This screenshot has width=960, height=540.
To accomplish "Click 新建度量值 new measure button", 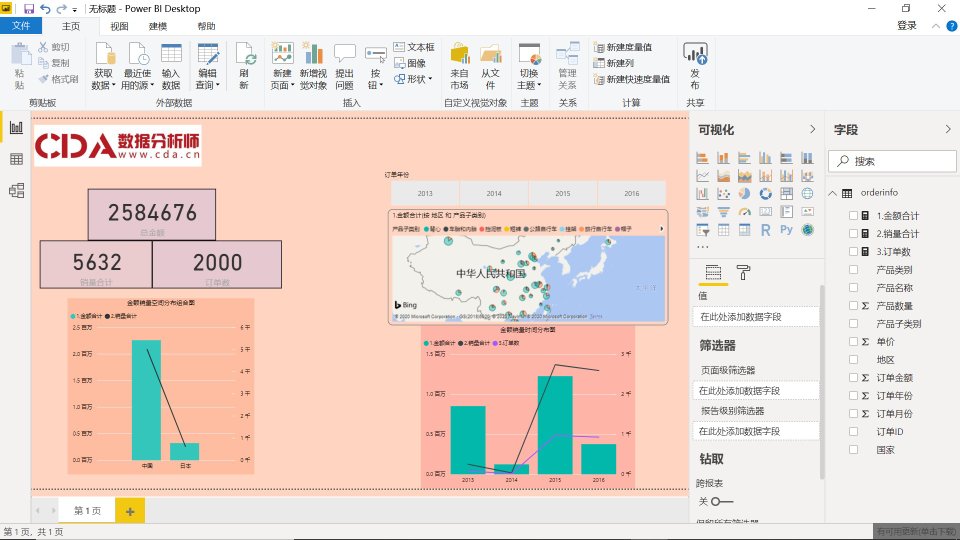I will pyautogui.click(x=622, y=47).
